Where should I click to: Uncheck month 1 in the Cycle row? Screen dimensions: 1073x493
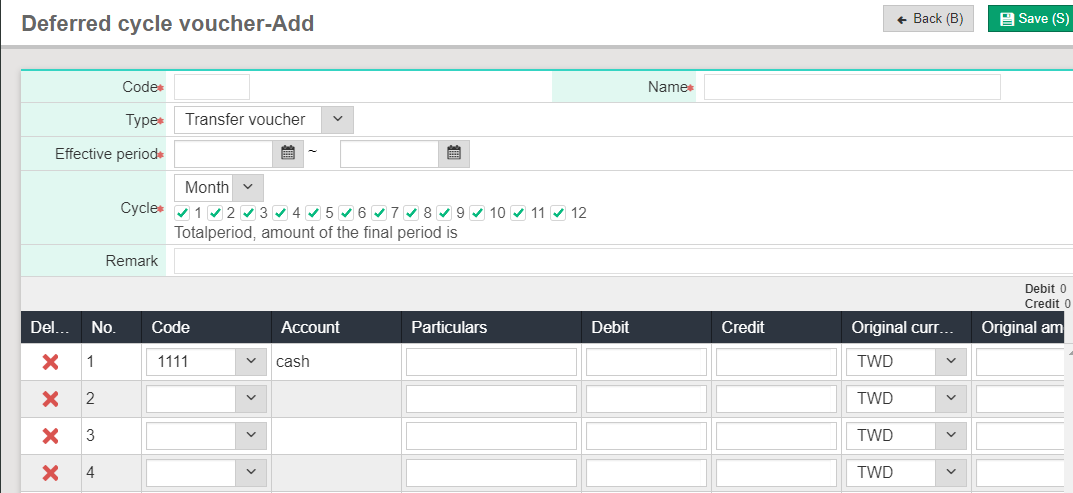tap(182, 213)
